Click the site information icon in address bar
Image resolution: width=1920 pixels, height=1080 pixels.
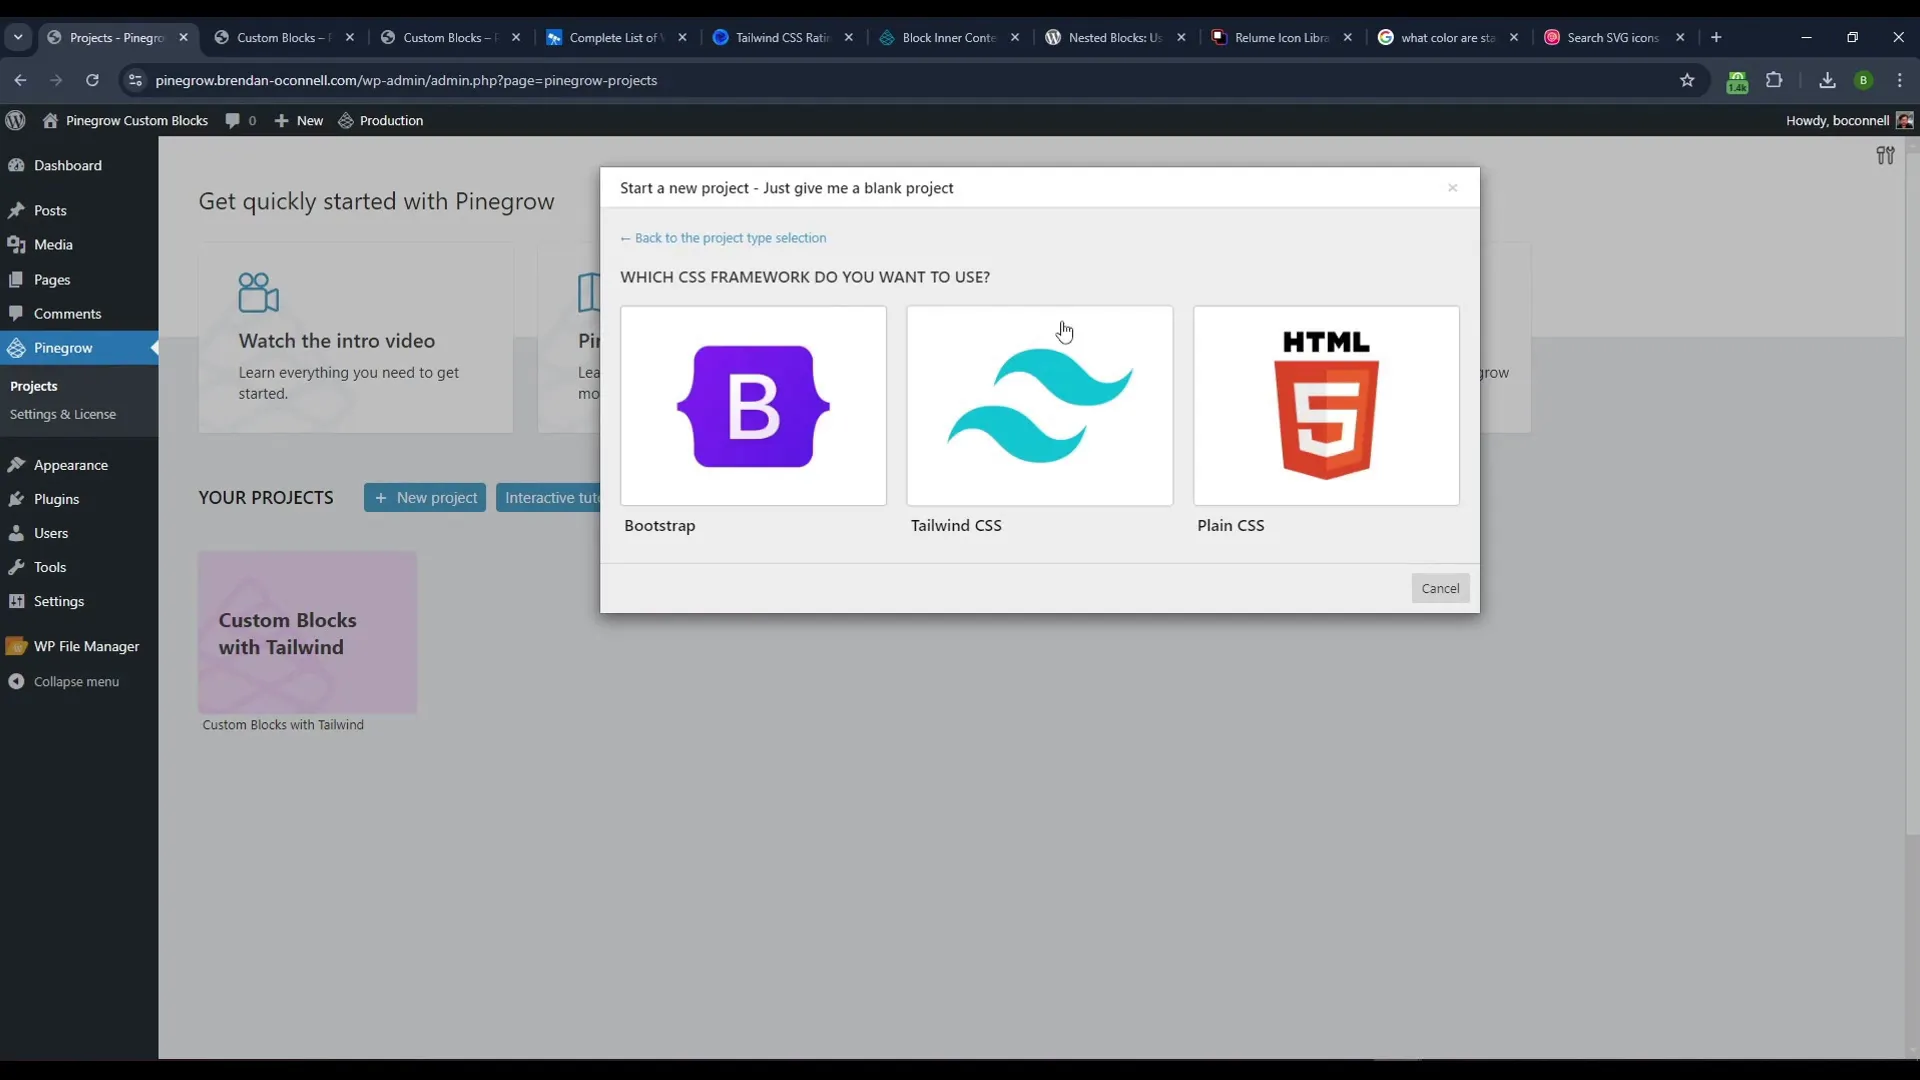[x=135, y=80]
